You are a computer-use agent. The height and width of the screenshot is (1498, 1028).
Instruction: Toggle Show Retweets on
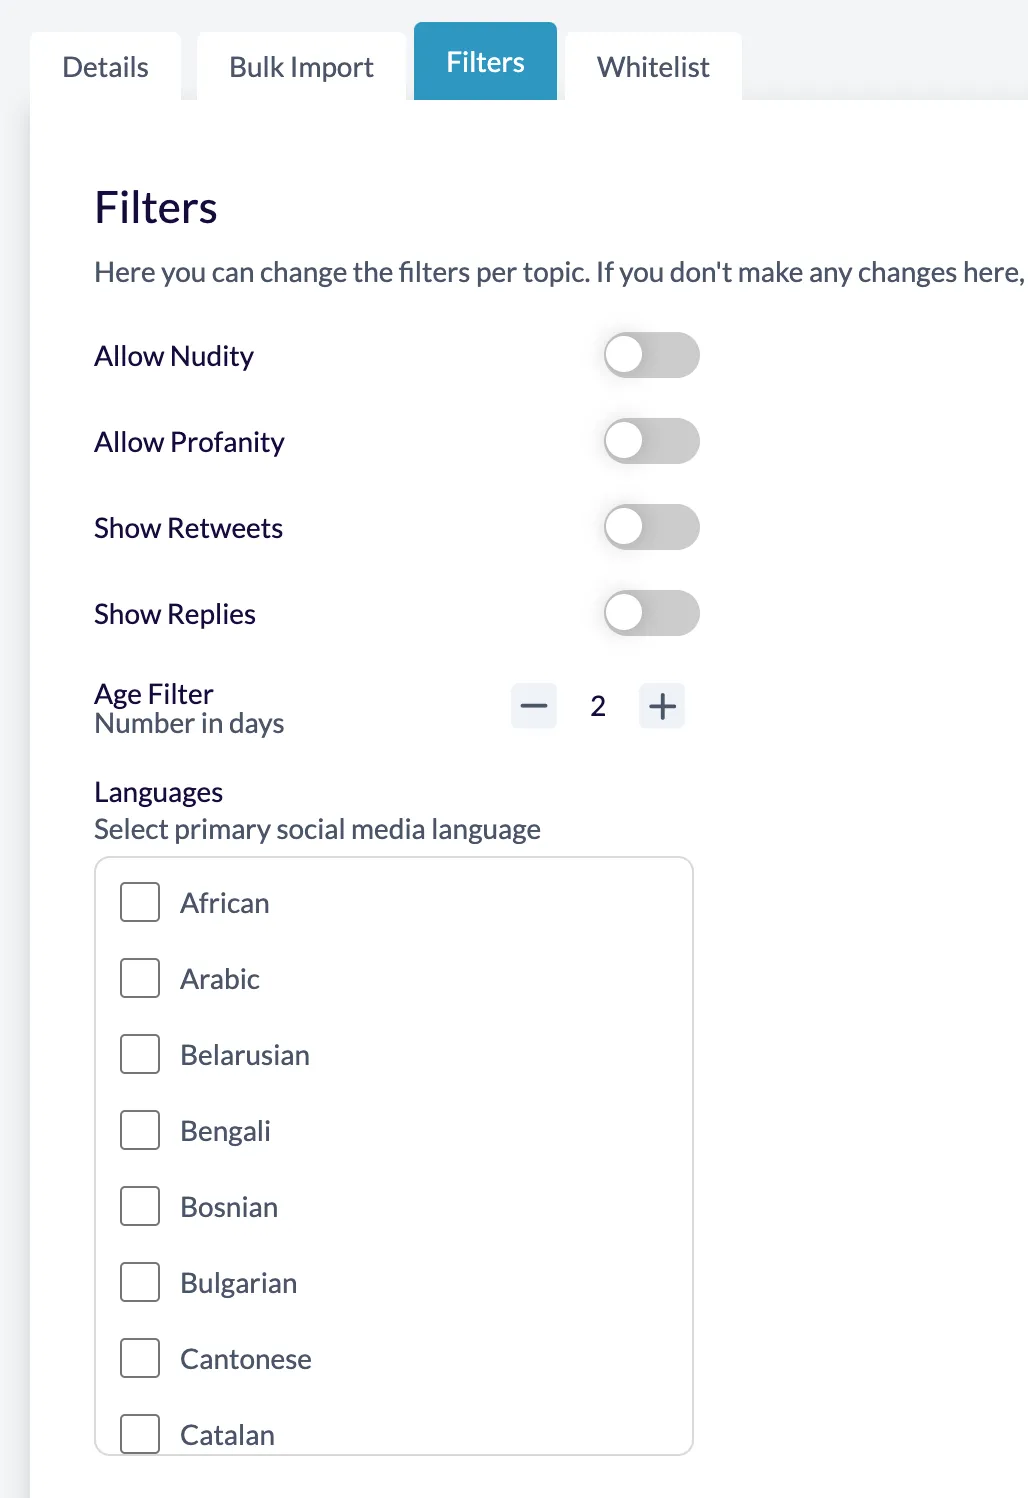[x=651, y=527]
